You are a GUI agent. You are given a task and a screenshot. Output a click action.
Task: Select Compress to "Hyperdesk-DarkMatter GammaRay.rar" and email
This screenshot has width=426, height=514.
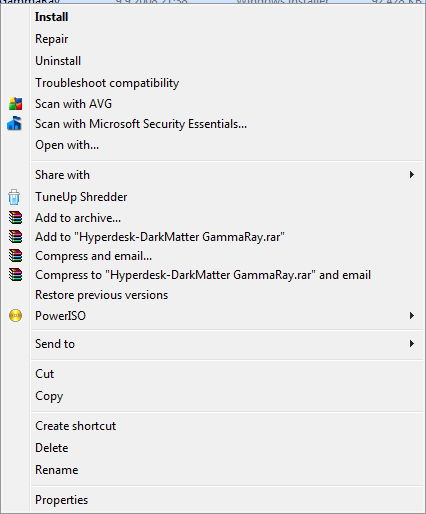[203, 275]
